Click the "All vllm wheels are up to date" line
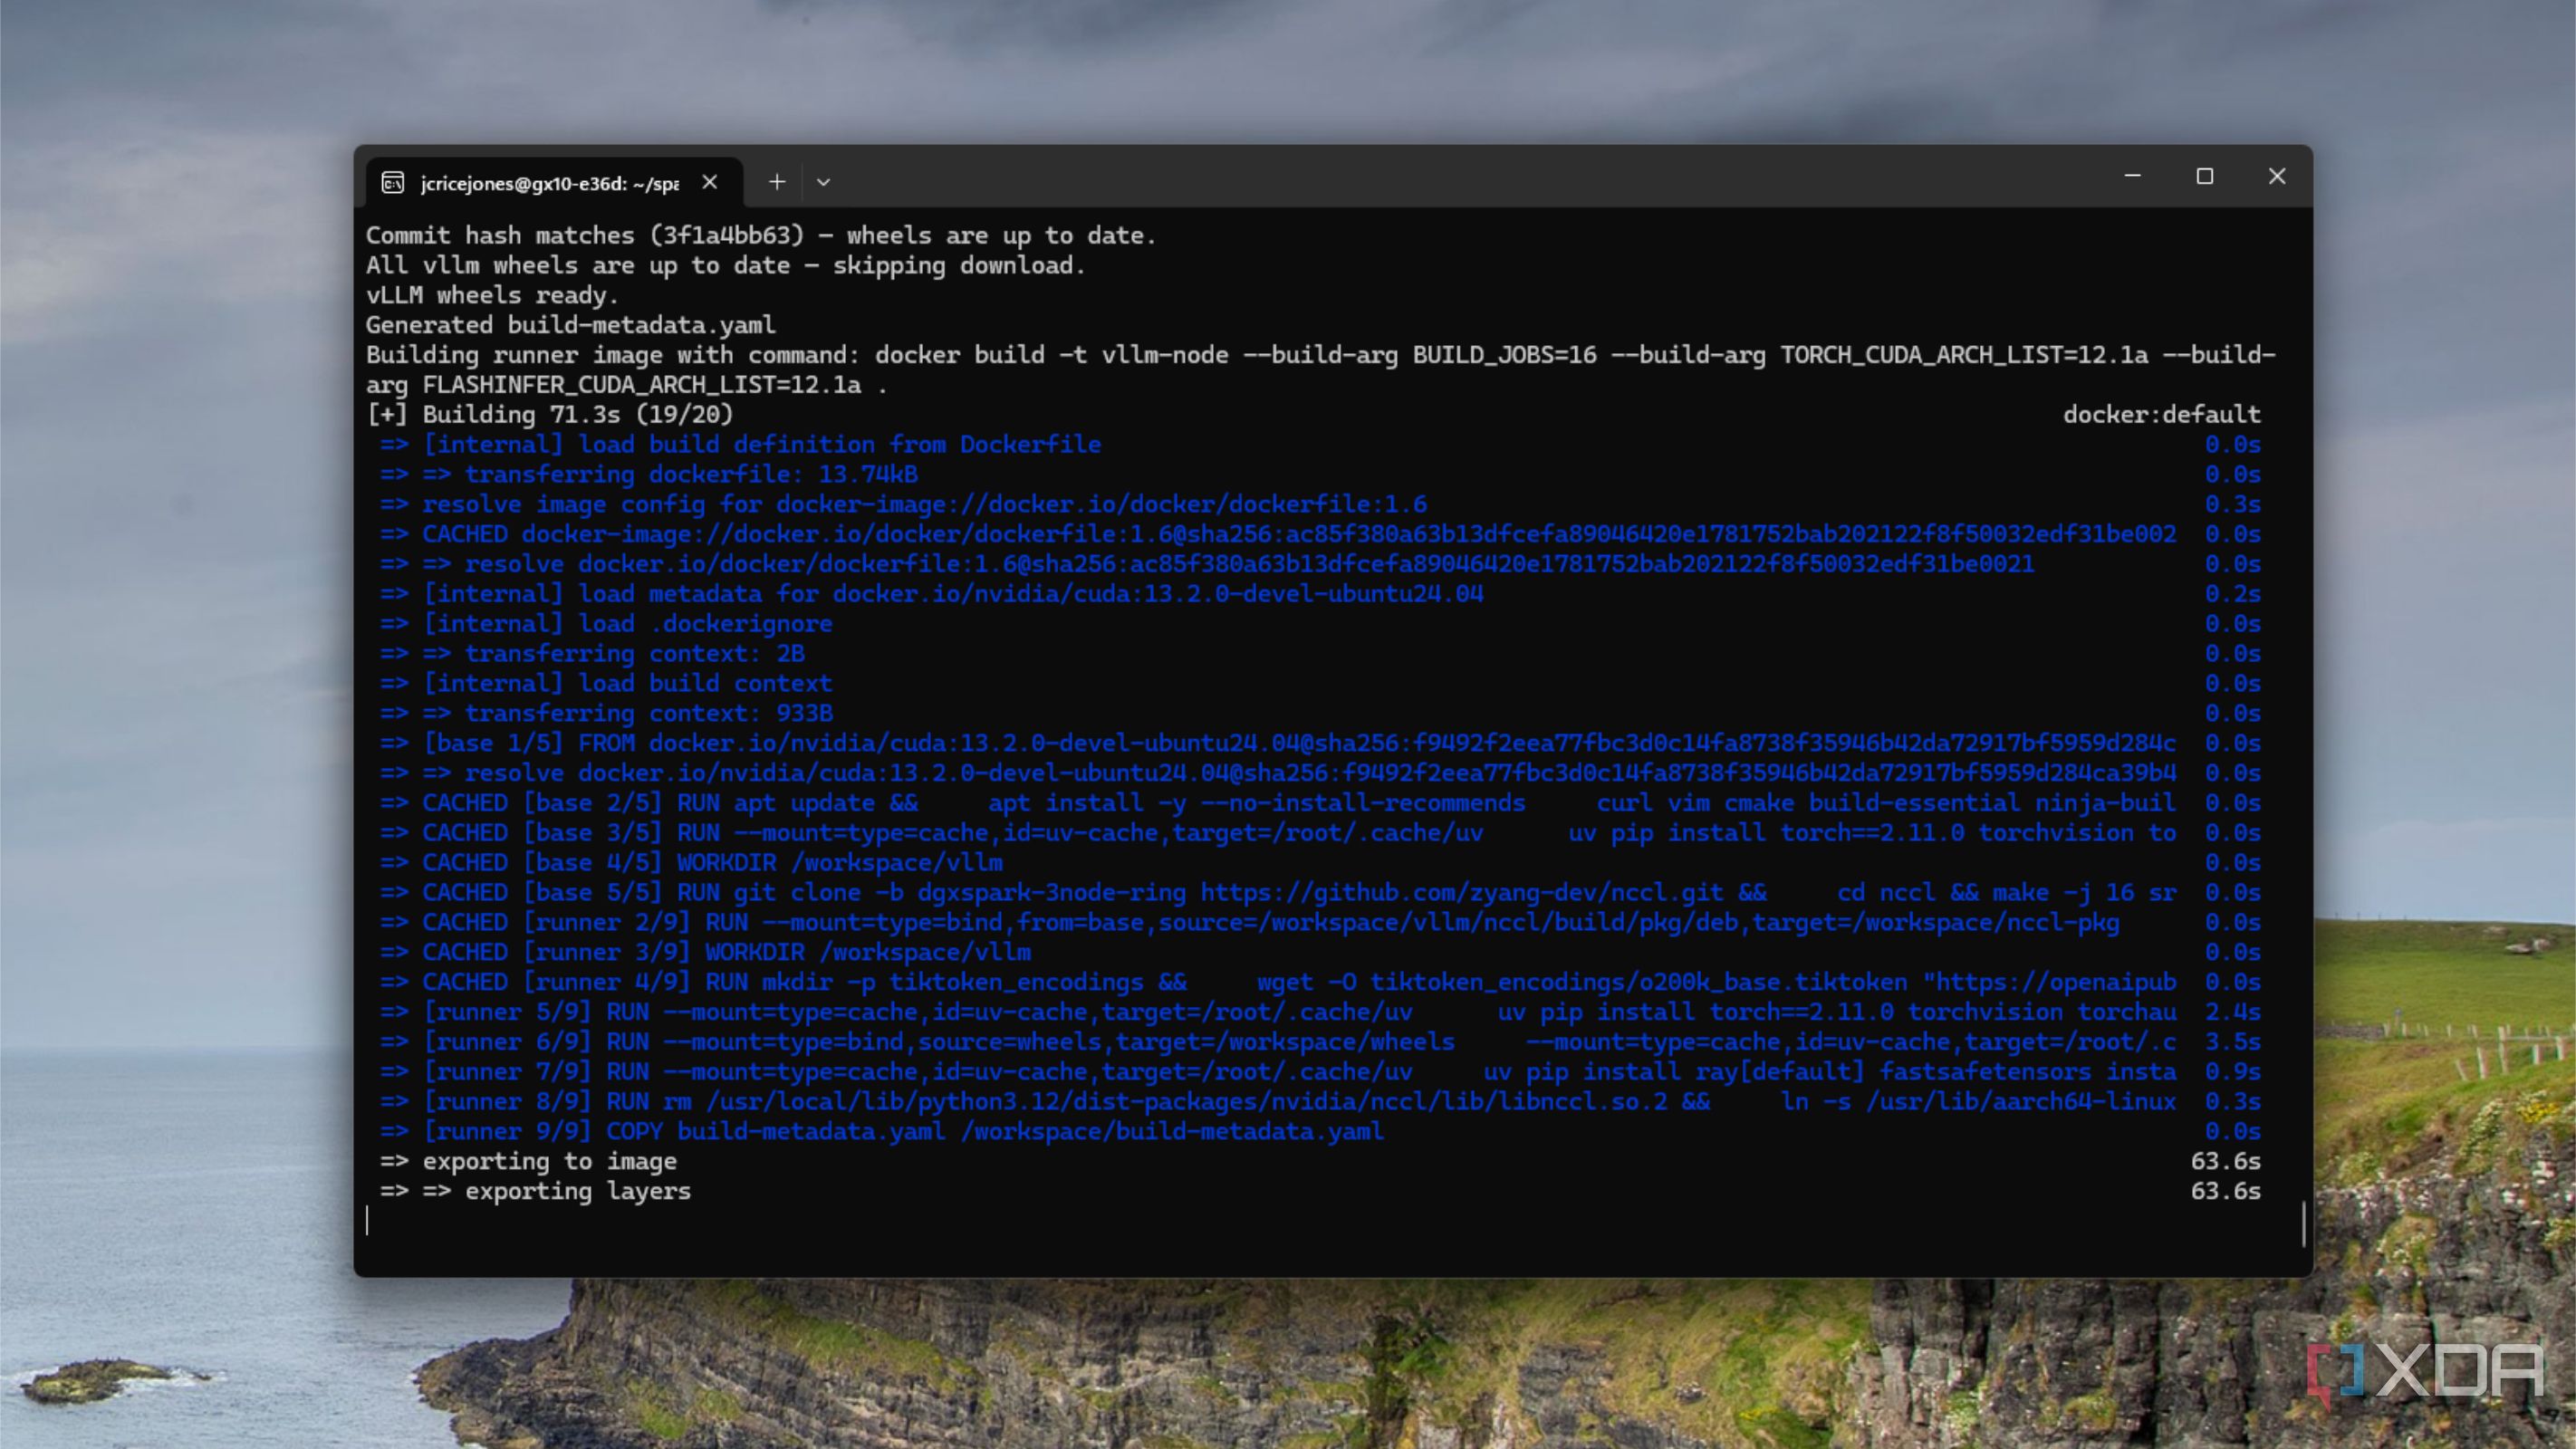The width and height of the screenshot is (2576, 1449). point(725,265)
